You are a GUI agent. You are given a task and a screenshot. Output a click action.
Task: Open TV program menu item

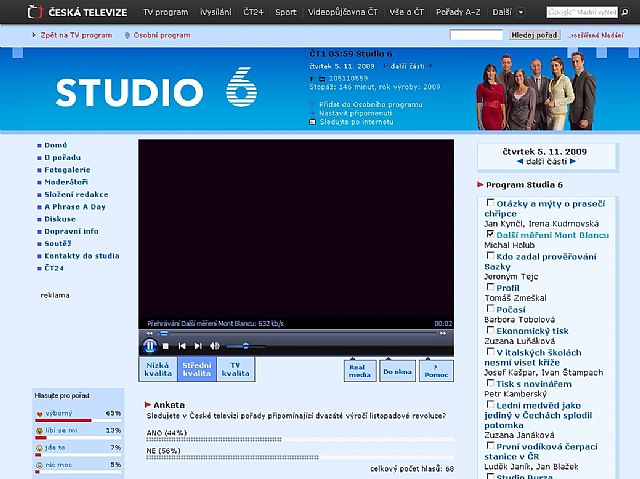(x=166, y=12)
